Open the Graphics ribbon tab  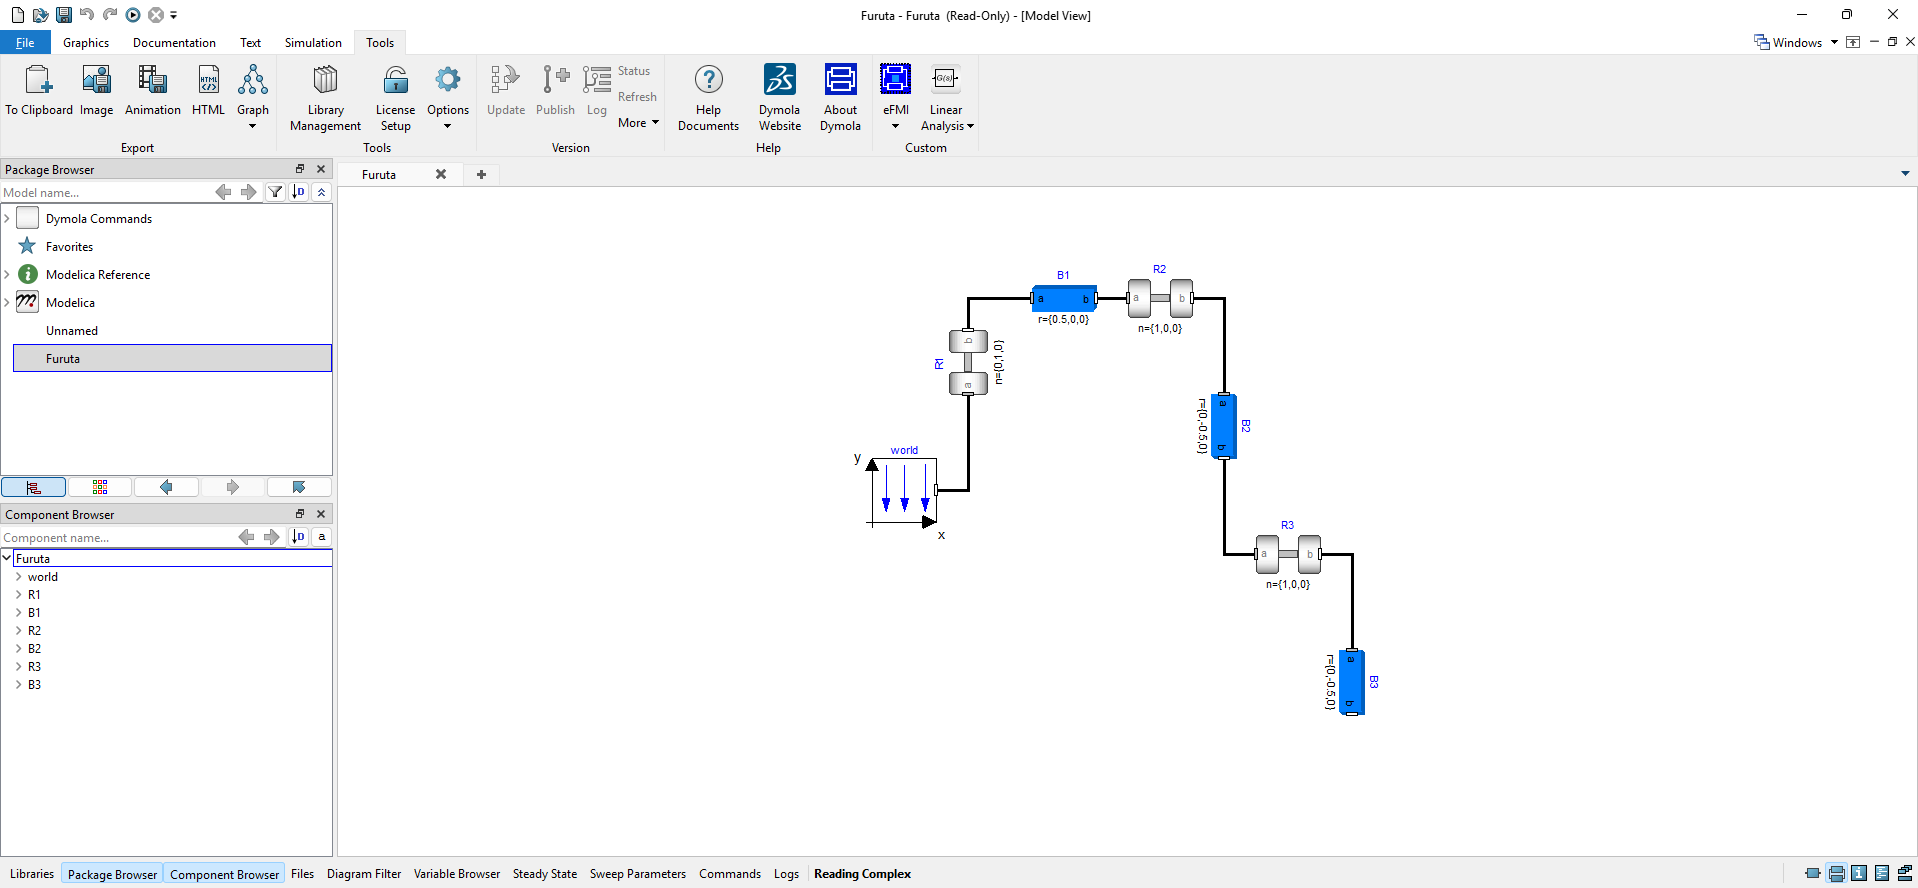pos(86,43)
